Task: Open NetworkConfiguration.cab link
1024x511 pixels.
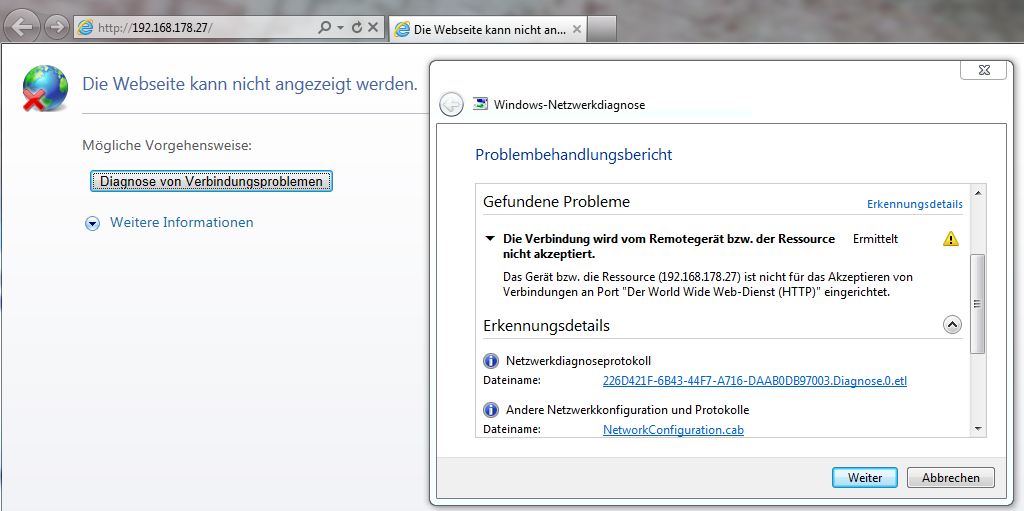Action: coord(673,429)
